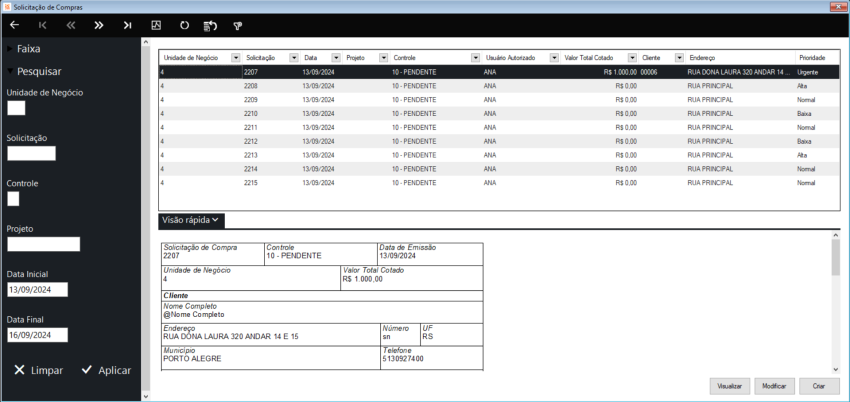Click the Controle input field
Viewport: 850px width, 402px height.
coord(13,199)
